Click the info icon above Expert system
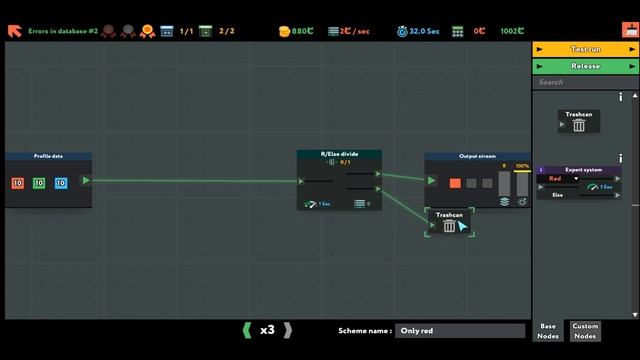This screenshot has width=640, height=360. (x=621, y=158)
